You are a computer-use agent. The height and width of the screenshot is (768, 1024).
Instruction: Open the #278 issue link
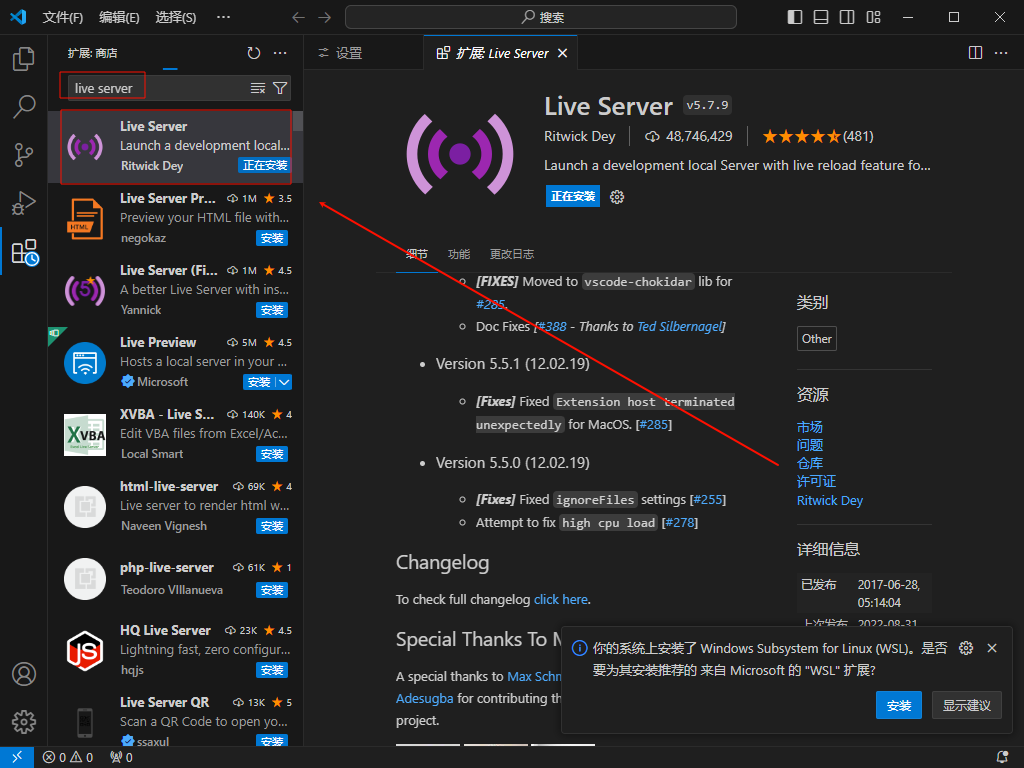680,522
